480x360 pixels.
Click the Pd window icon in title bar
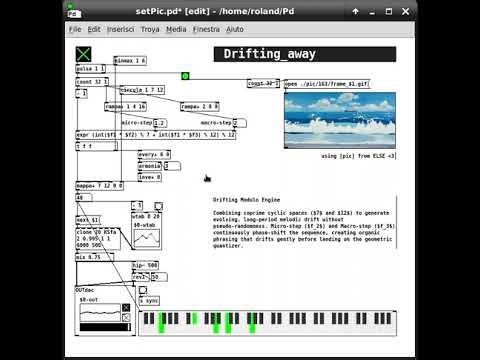point(74,12)
